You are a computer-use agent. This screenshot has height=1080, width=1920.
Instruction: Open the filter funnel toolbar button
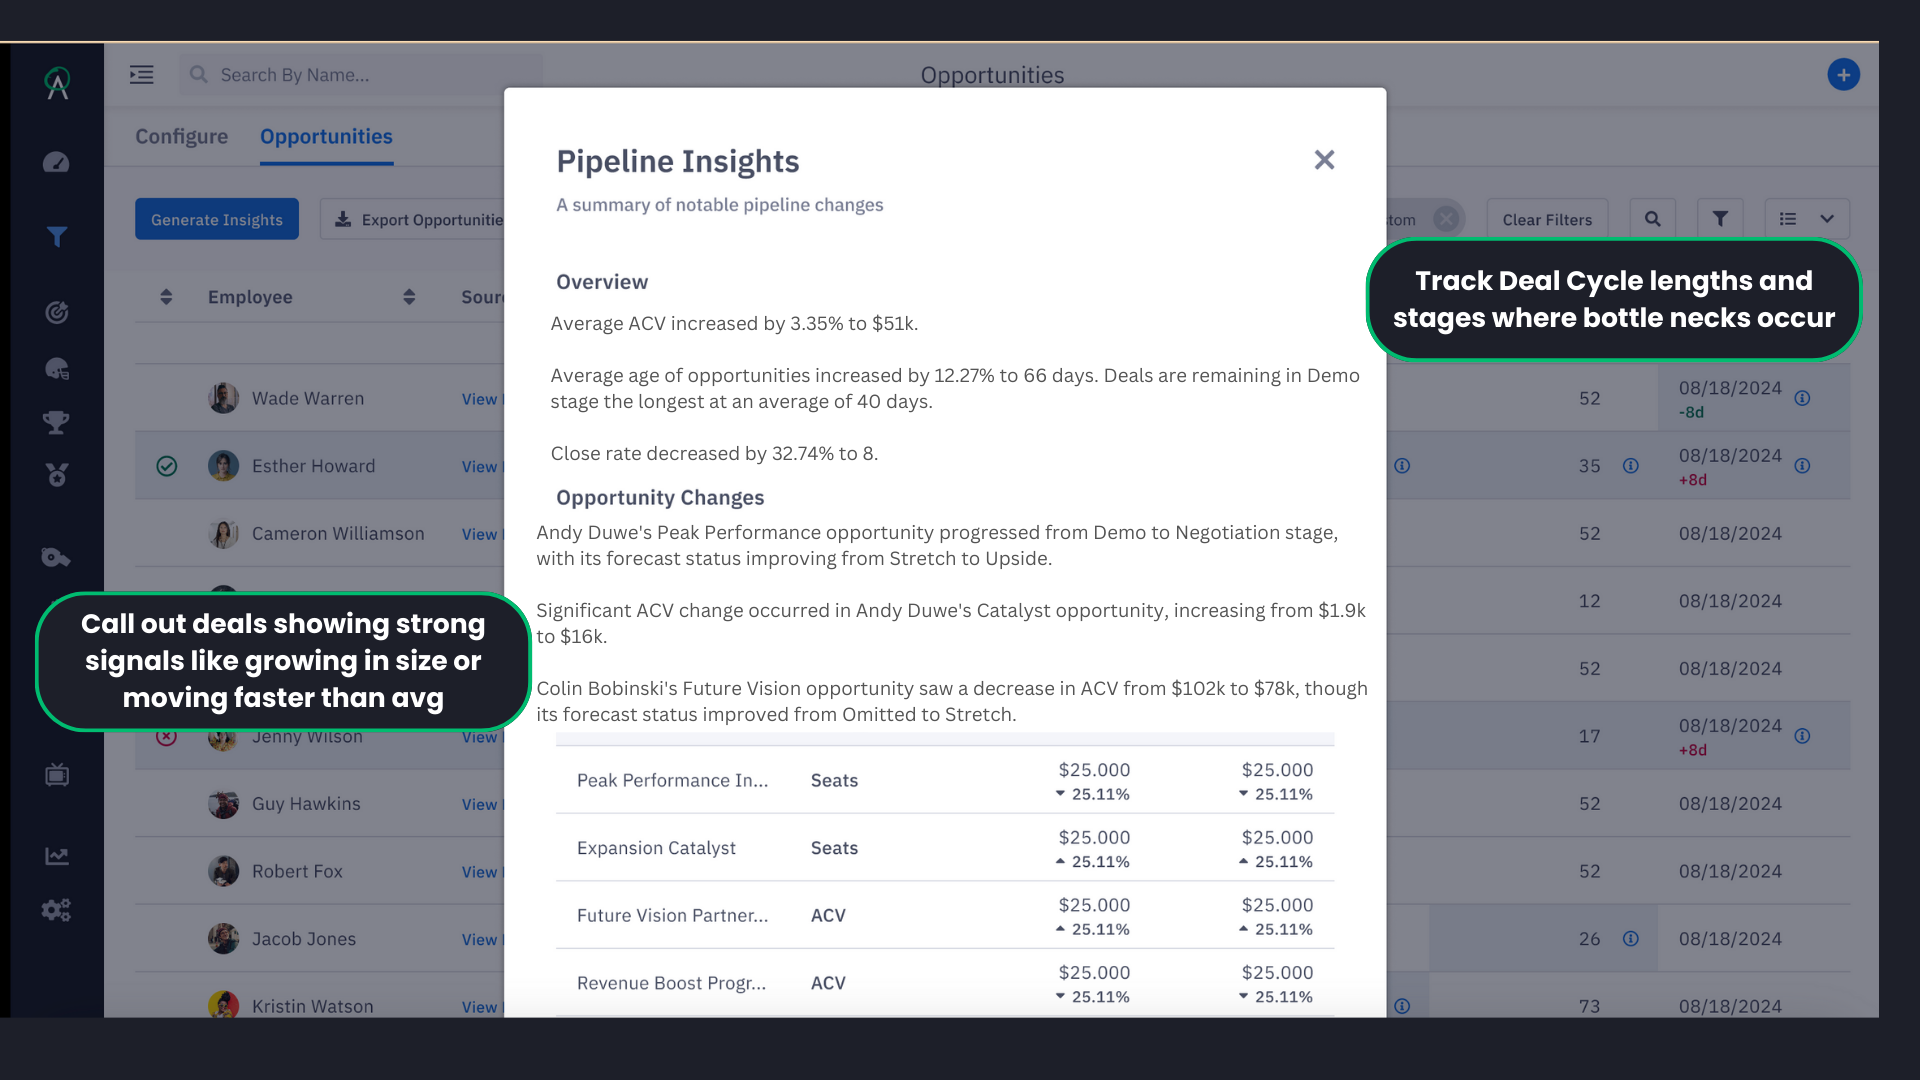pyautogui.click(x=1720, y=219)
